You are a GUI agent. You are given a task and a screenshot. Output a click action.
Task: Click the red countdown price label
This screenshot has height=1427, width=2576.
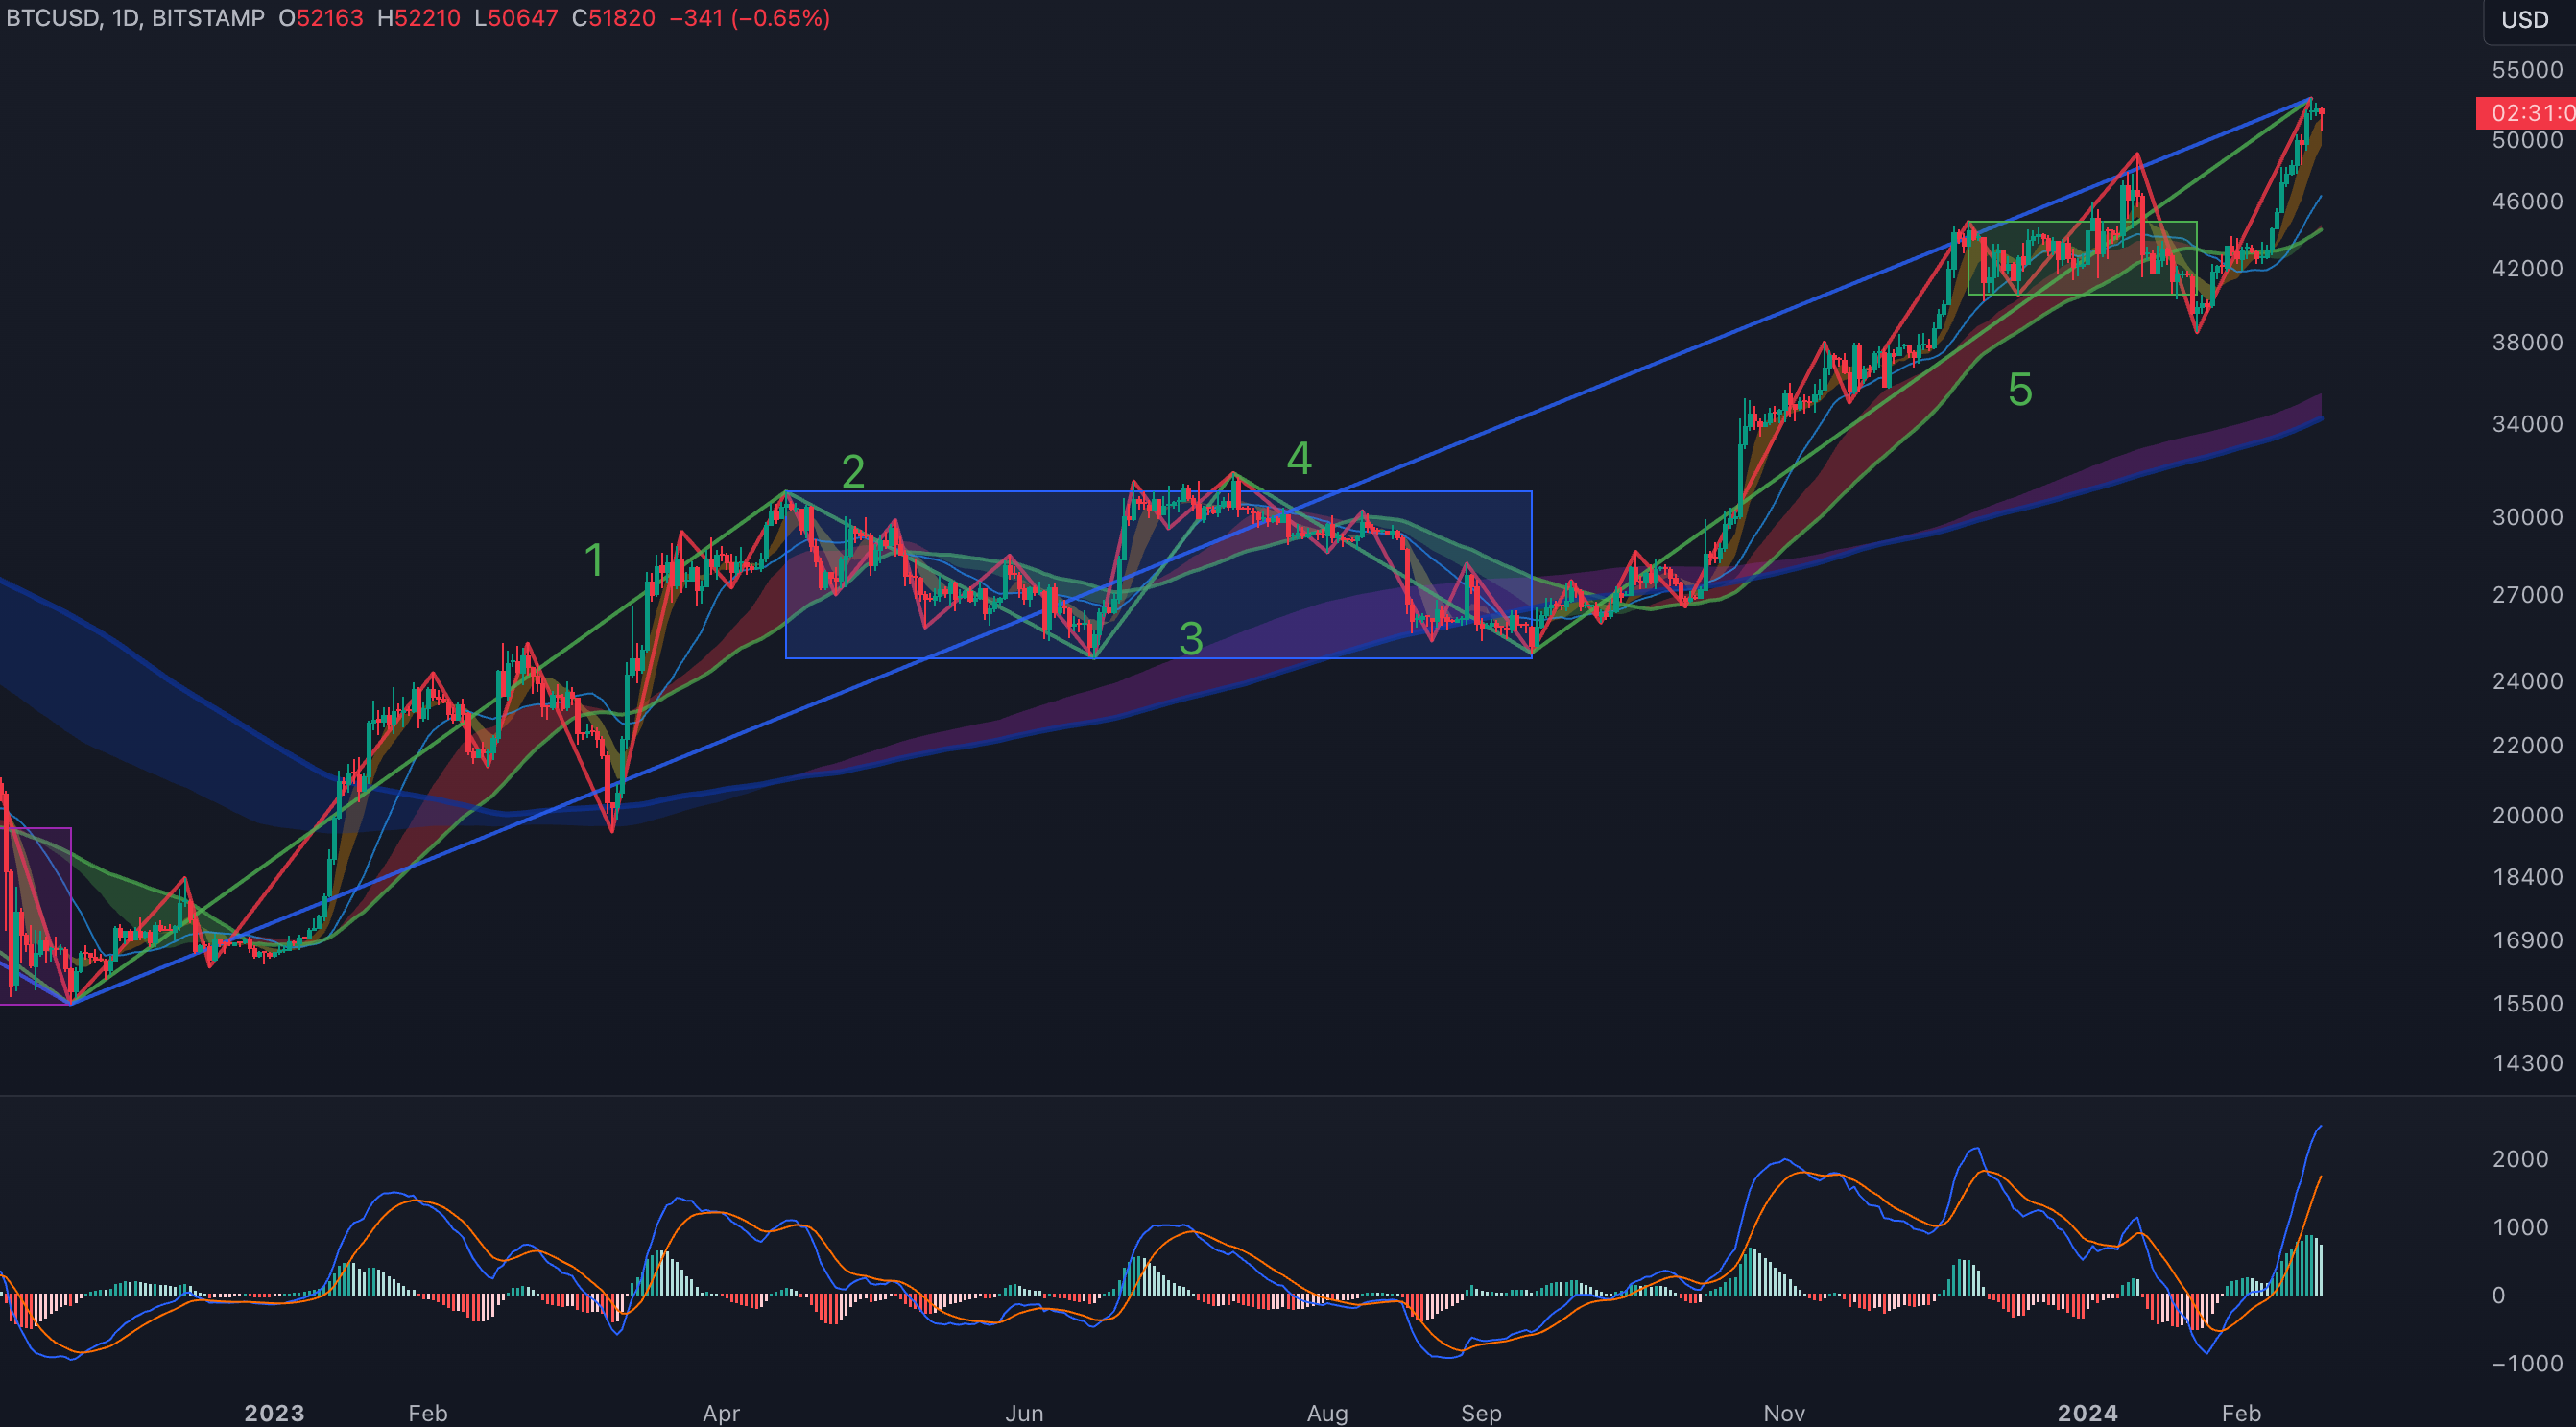point(2528,113)
